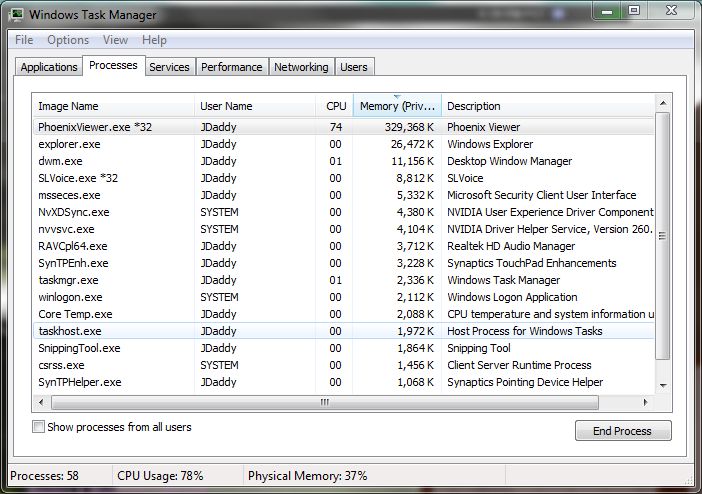Switch to the Applications tab
The height and width of the screenshot is (494, 702).
(x=49, y=67)
